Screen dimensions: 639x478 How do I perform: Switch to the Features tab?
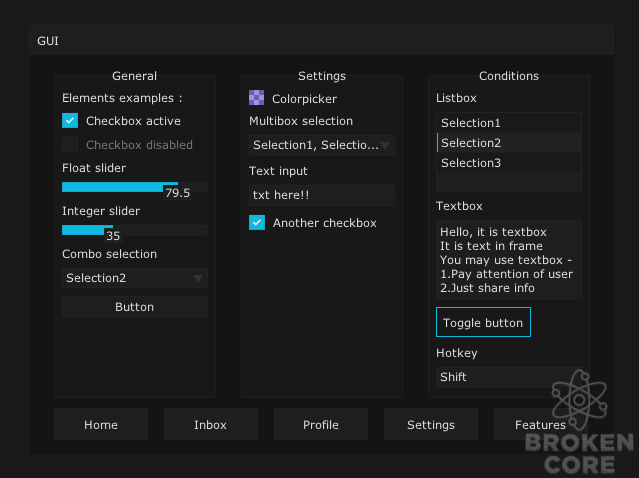point(540,424)
